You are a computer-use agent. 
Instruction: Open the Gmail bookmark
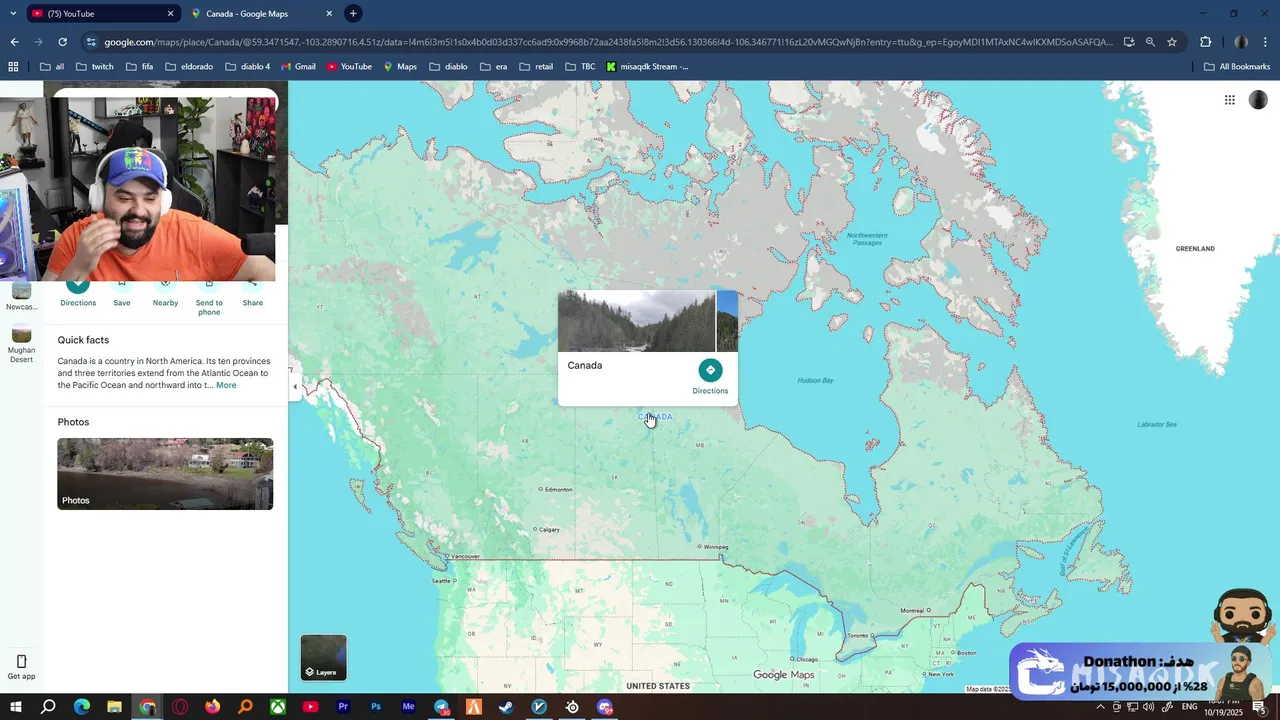click(x=298, y=67)
